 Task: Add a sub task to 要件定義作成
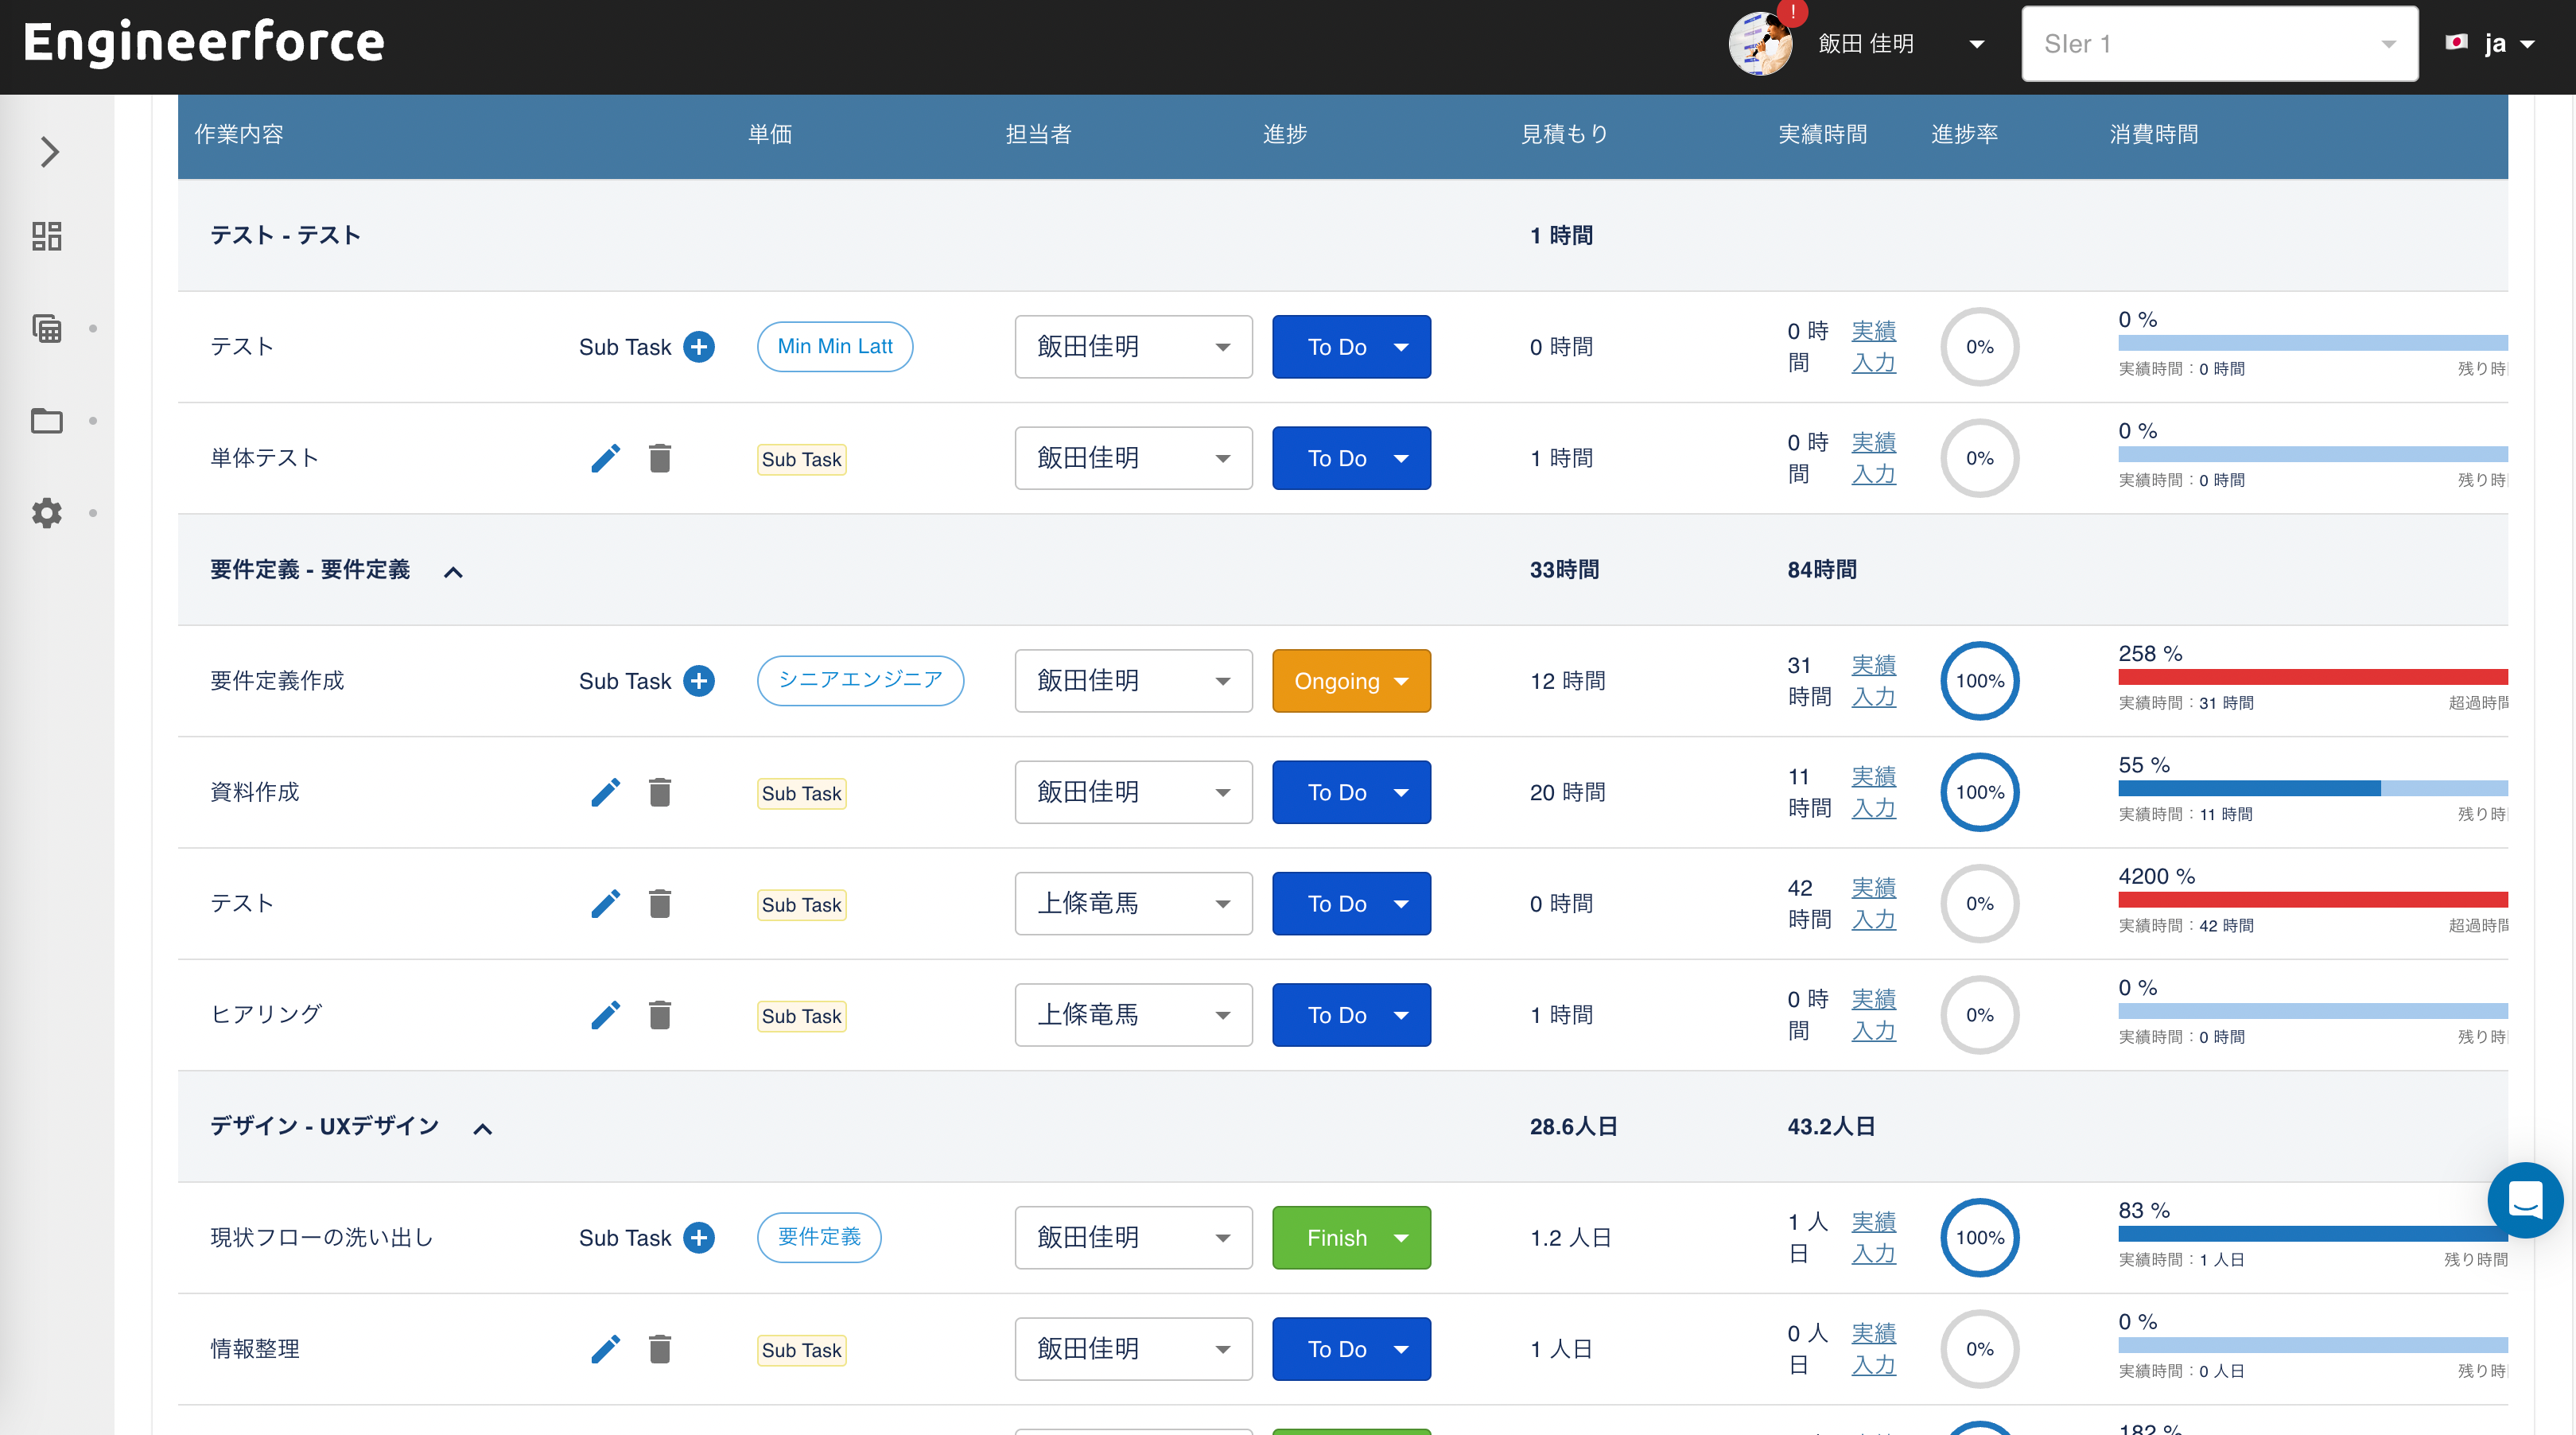699,681
